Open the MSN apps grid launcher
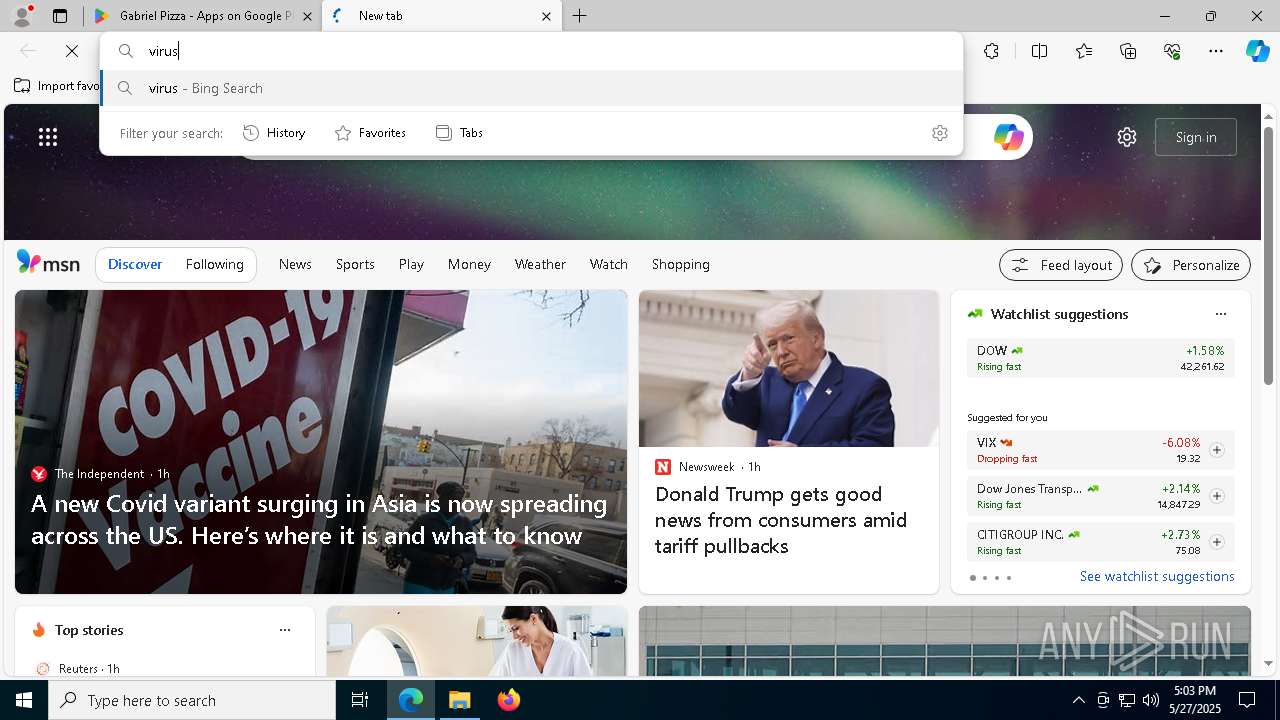 pos(48,137)
